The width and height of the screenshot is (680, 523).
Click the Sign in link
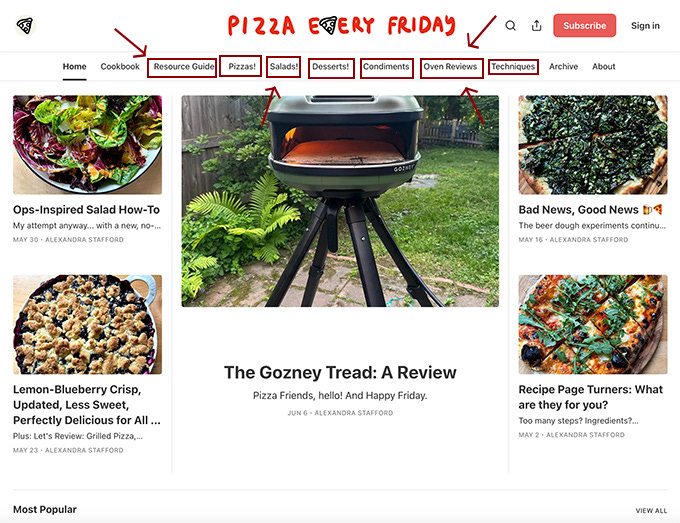point(645,26)
